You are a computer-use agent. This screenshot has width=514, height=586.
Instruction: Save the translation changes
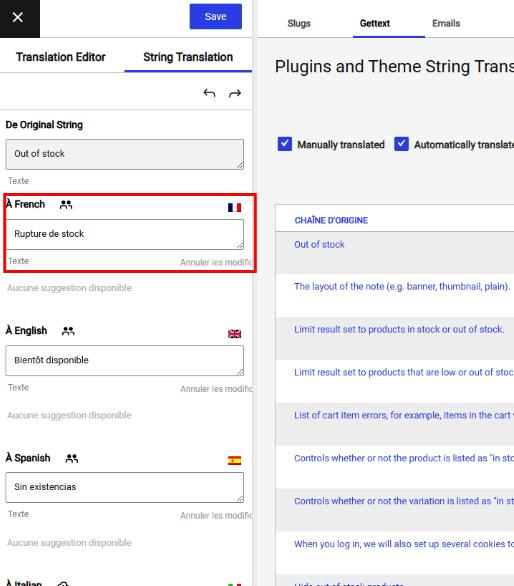[x=216, y=16]
